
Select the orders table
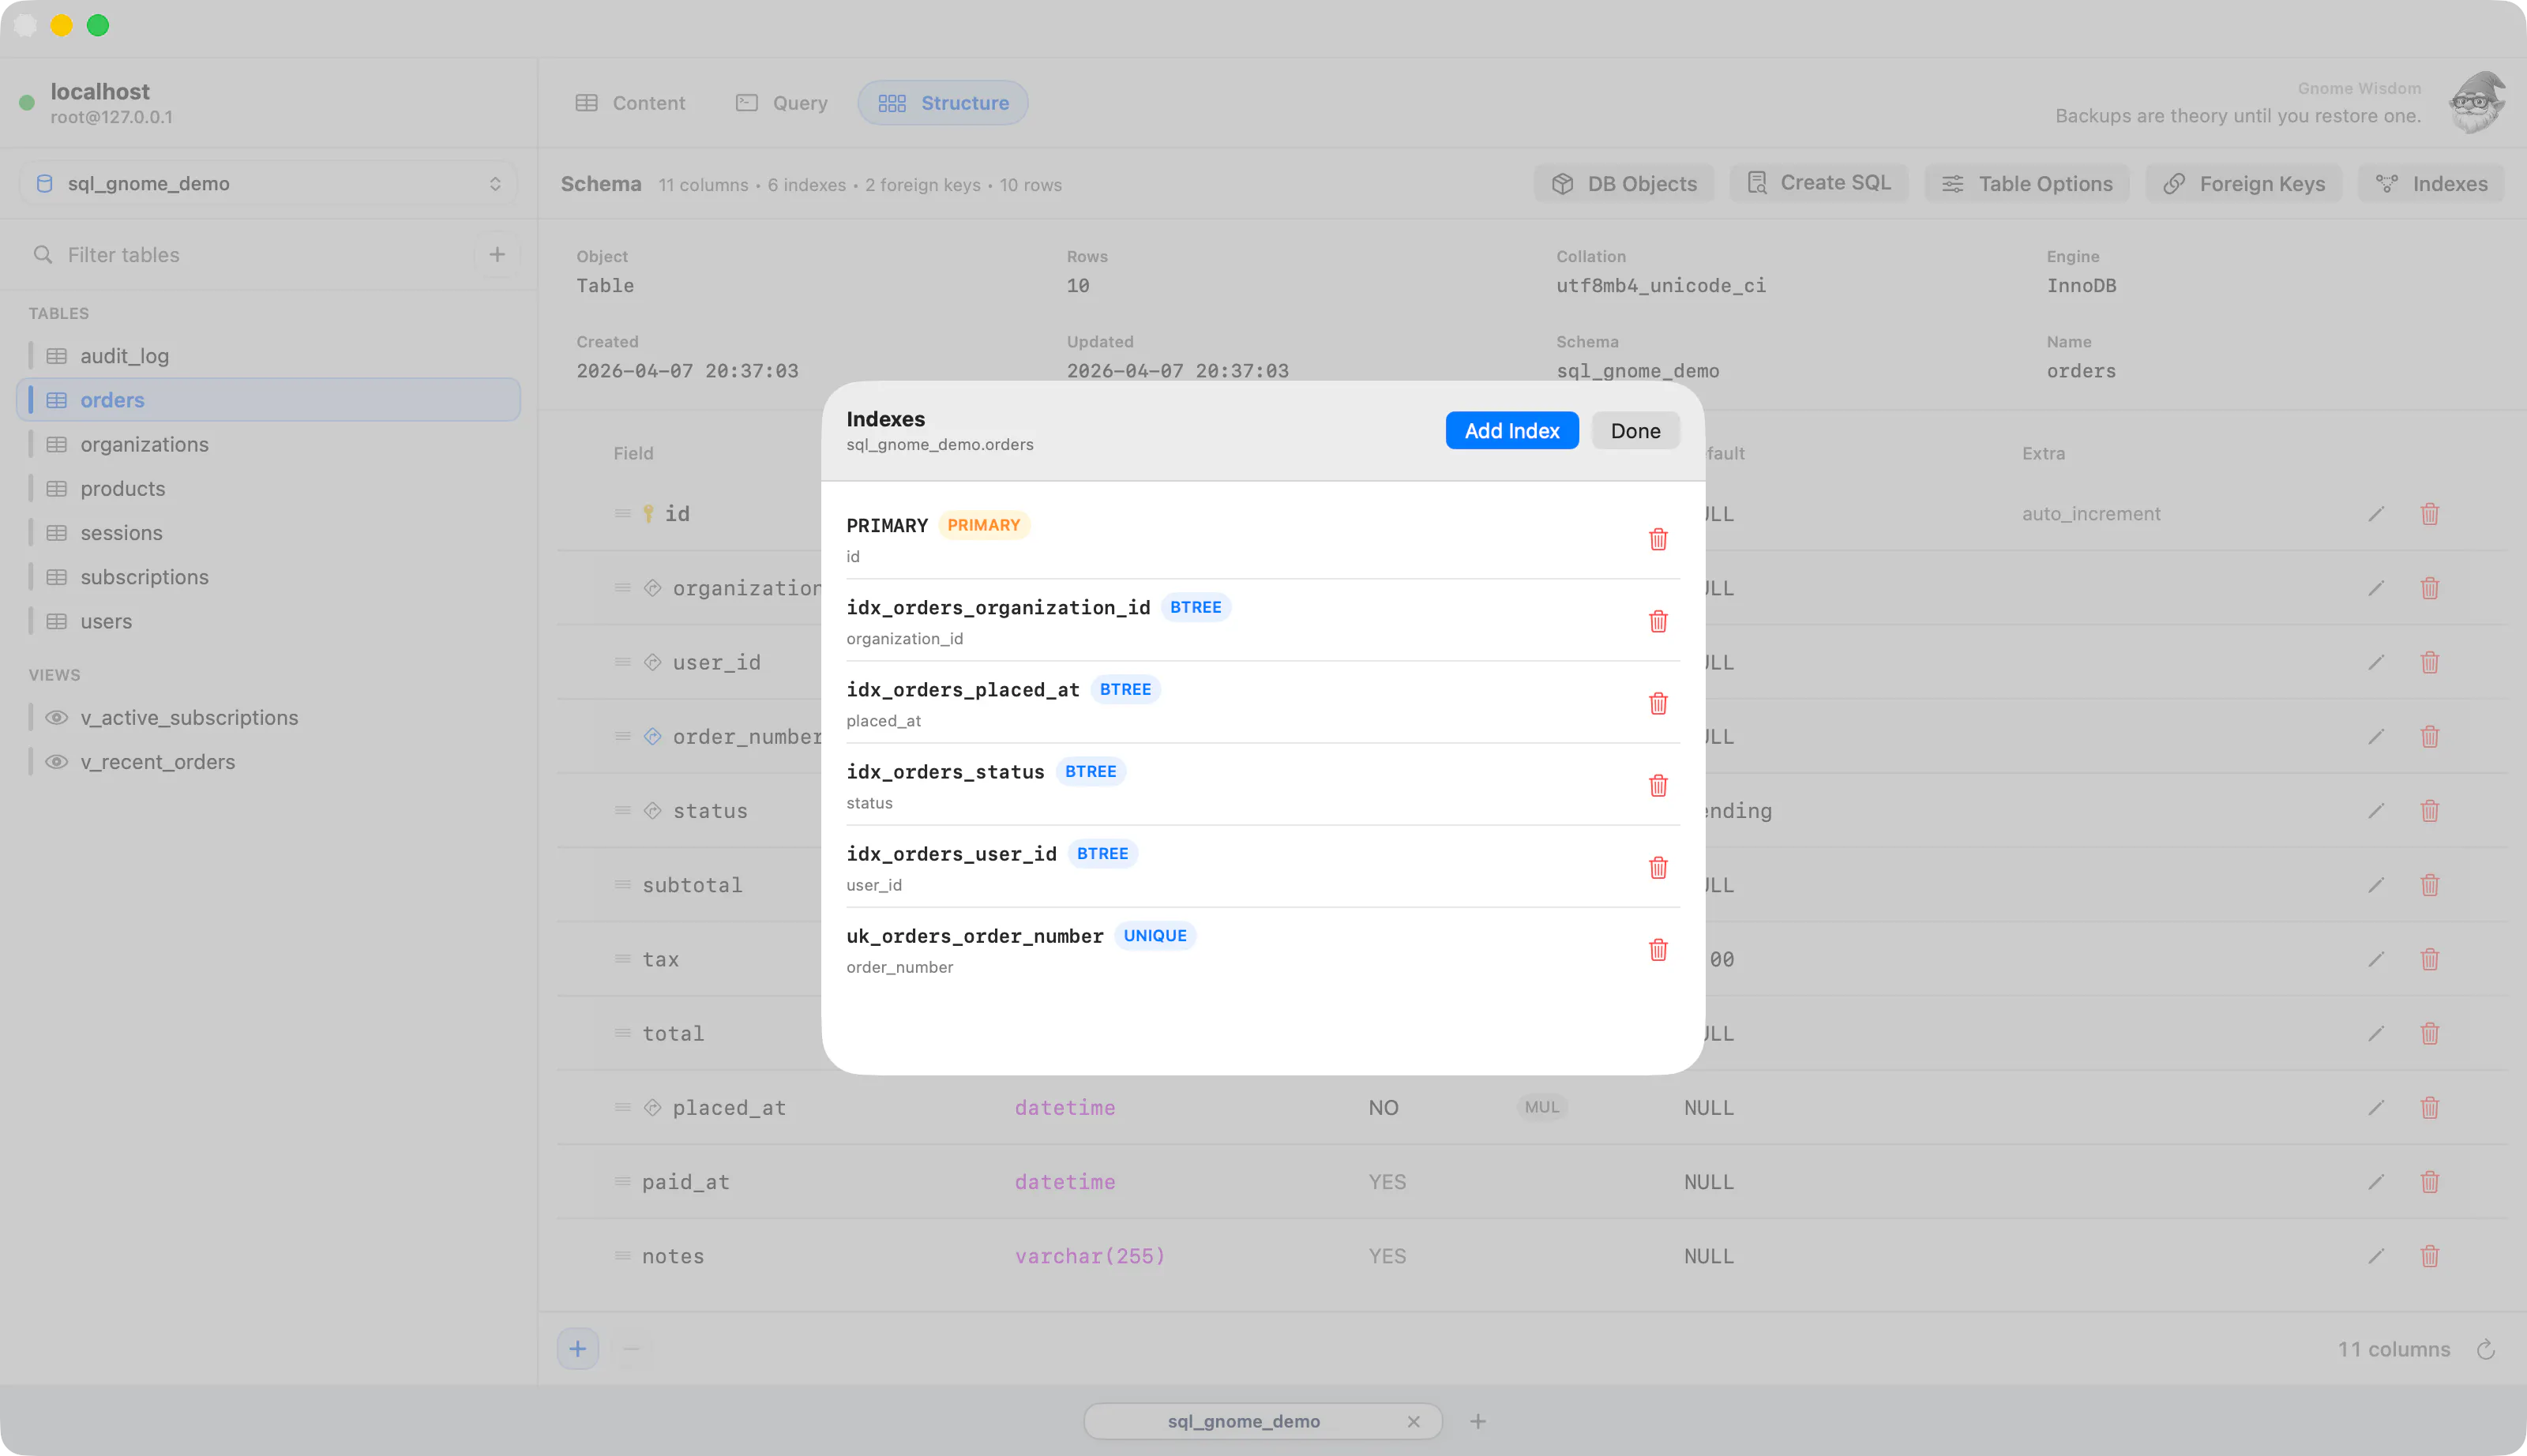coord(268,400)
